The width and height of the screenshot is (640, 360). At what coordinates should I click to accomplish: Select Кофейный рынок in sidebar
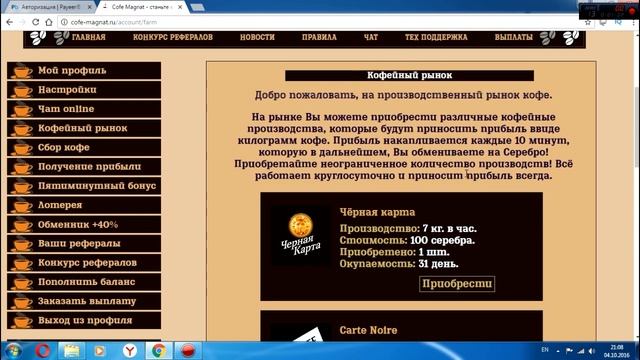tap(84, 128)
